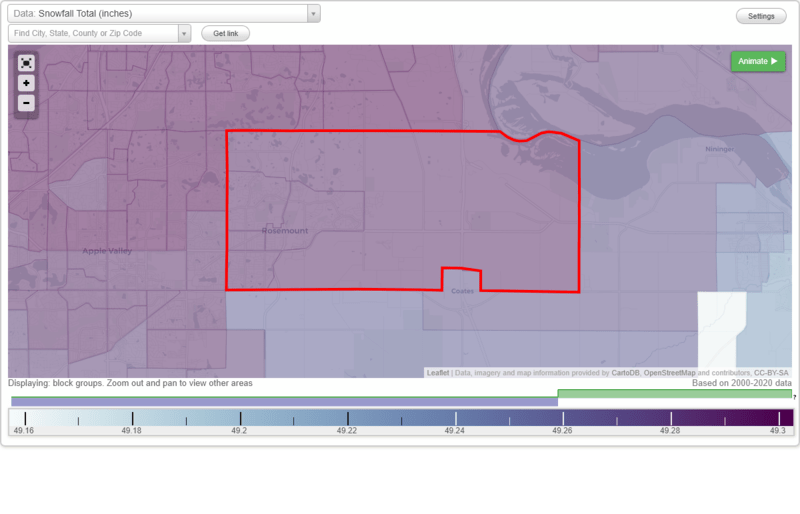The height and width of the screenshot is (514, 800).
Task: Zoom out with the minus button
Action: click(x=26, y=103)
